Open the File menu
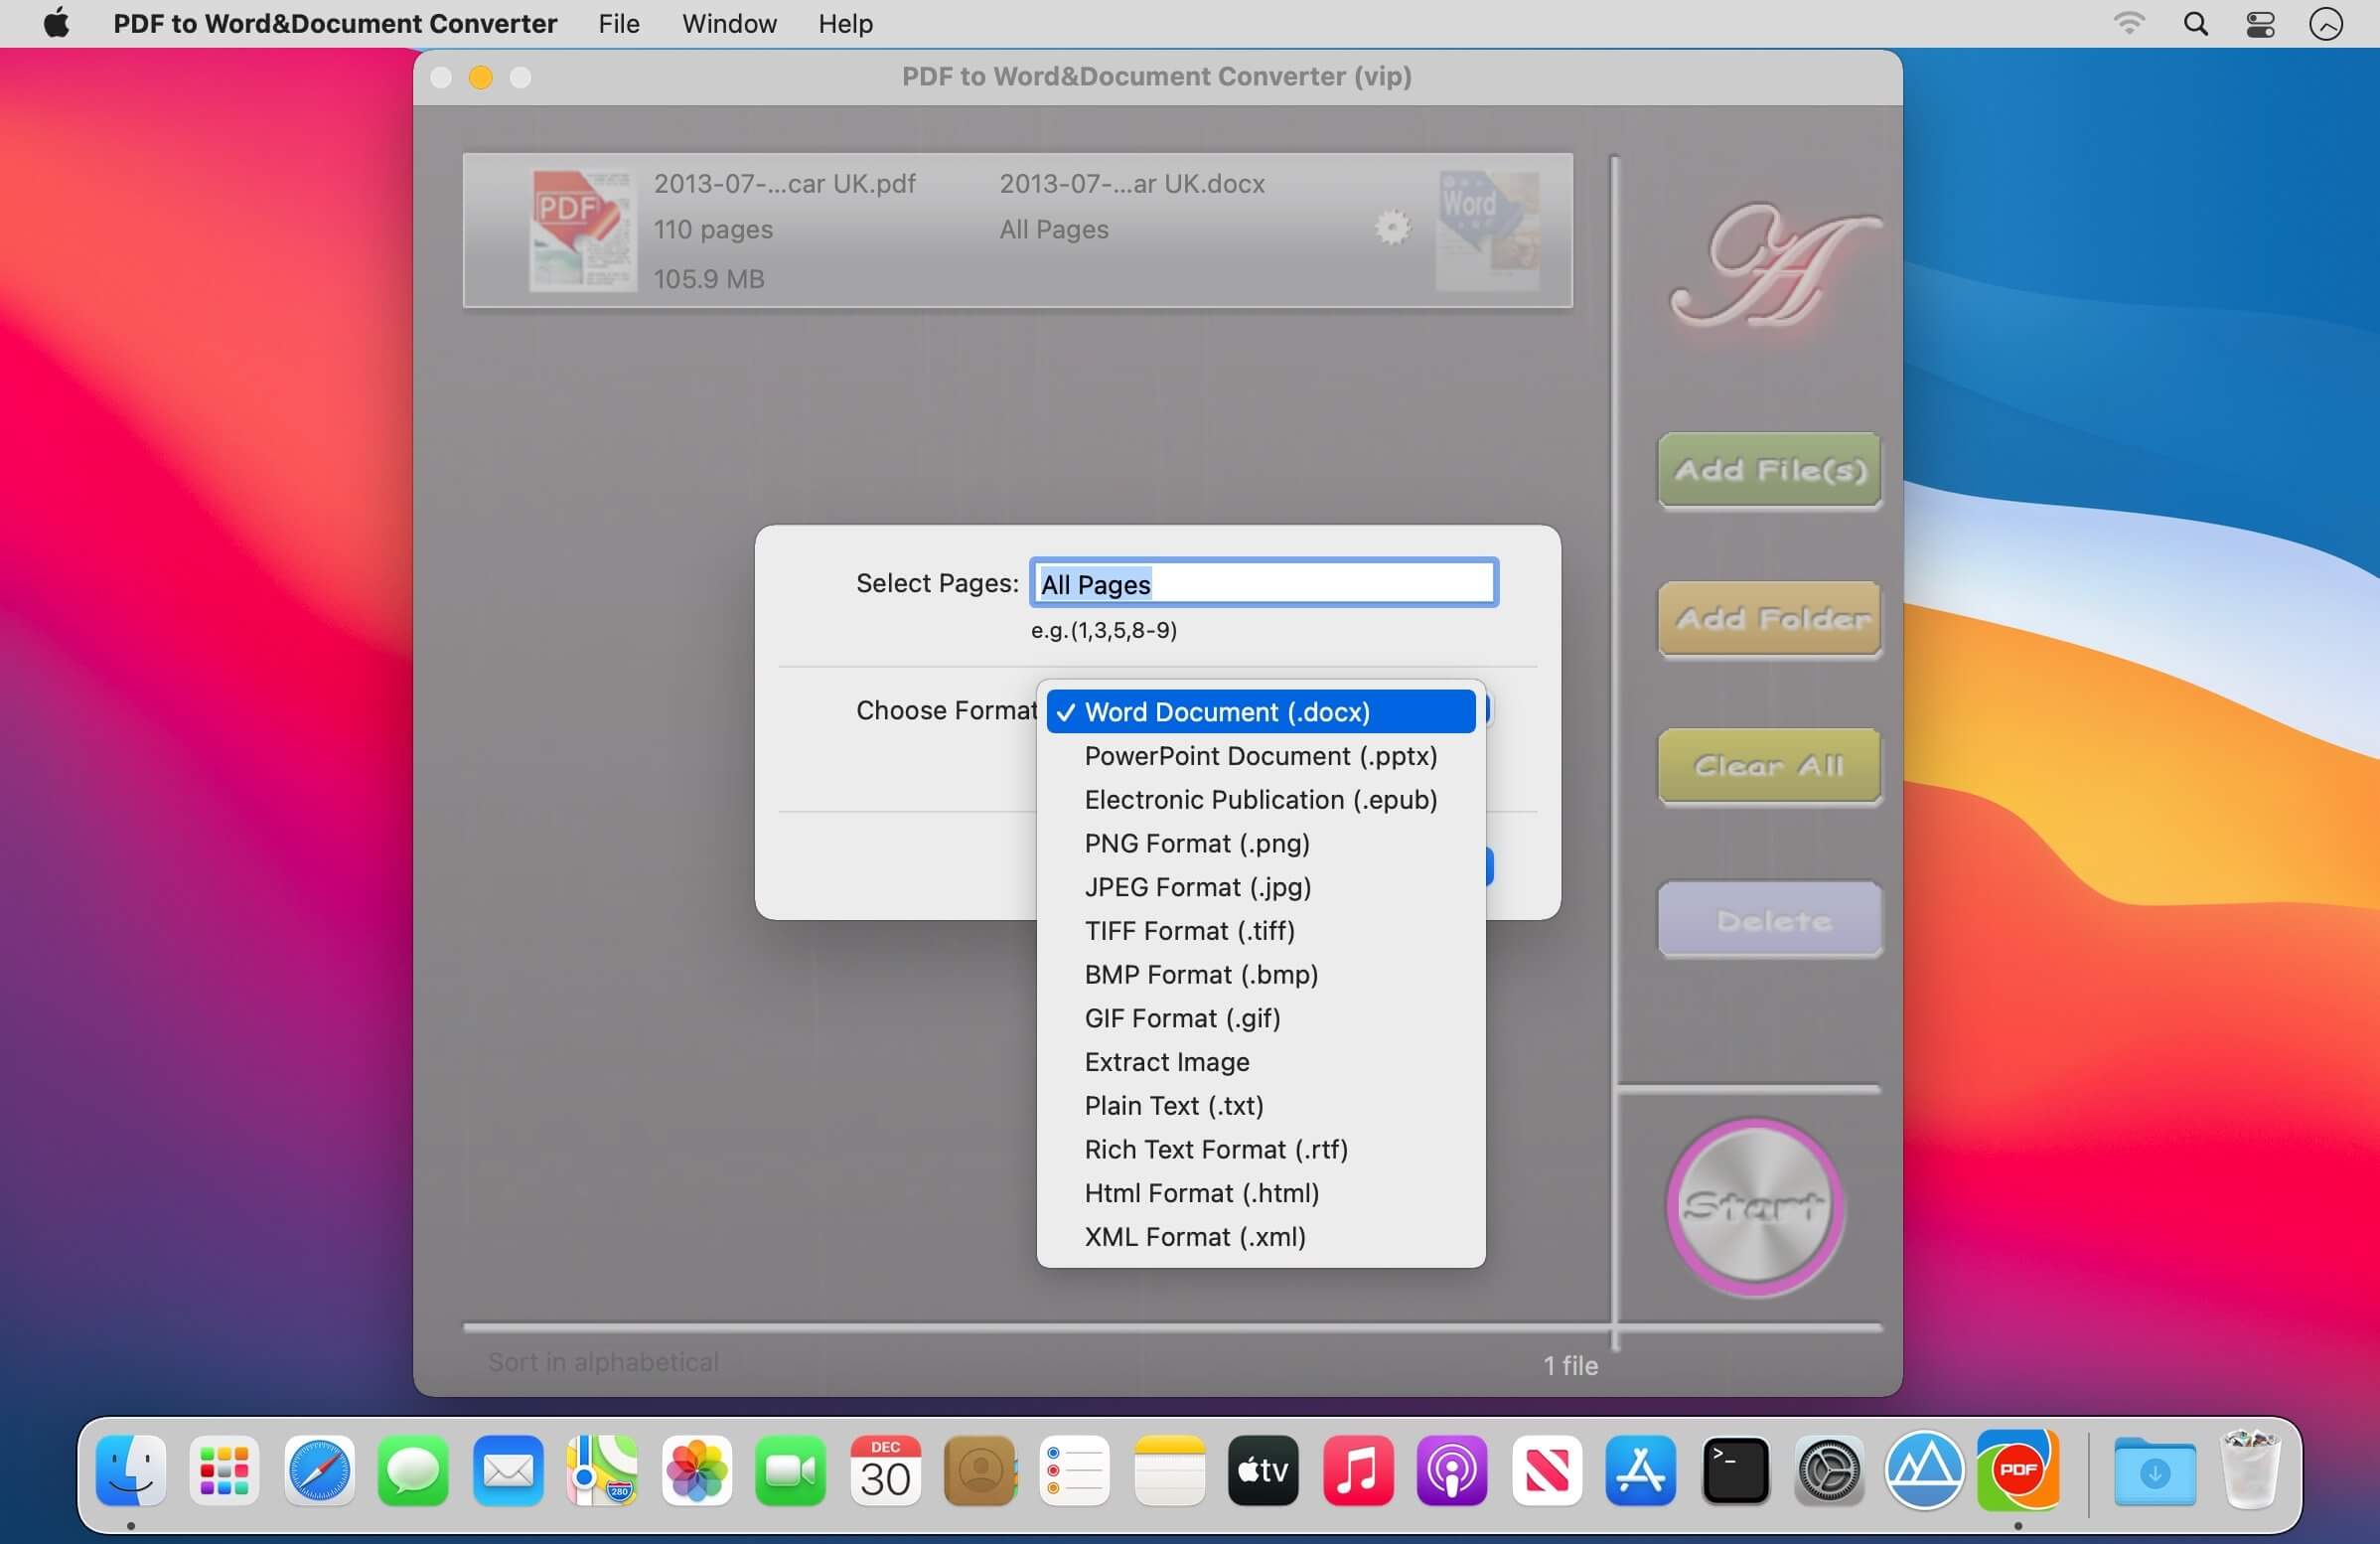 [618, 23]
